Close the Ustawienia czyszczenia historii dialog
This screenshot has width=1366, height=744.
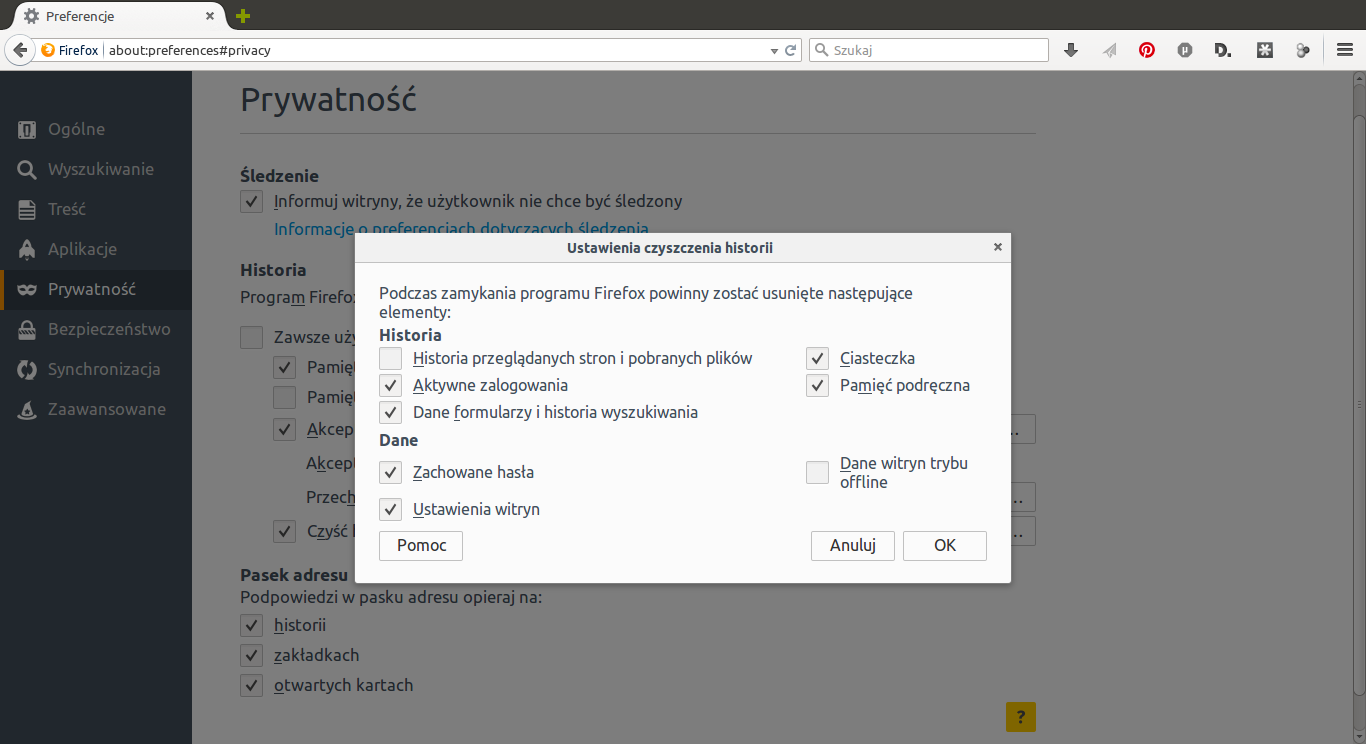[x=997, y=247]
